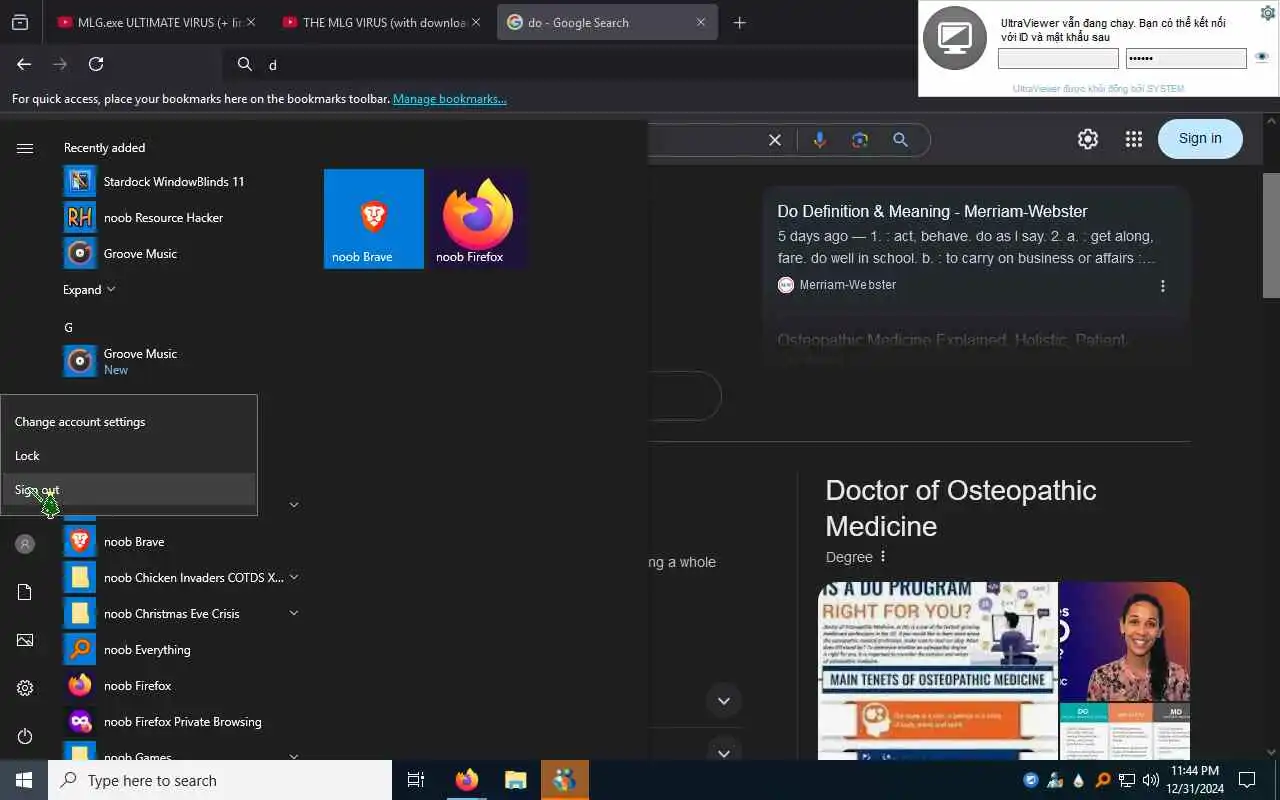The image size is (1280, 800).
Task: Click the Type here to search box
Action: [x=220, y=780]
